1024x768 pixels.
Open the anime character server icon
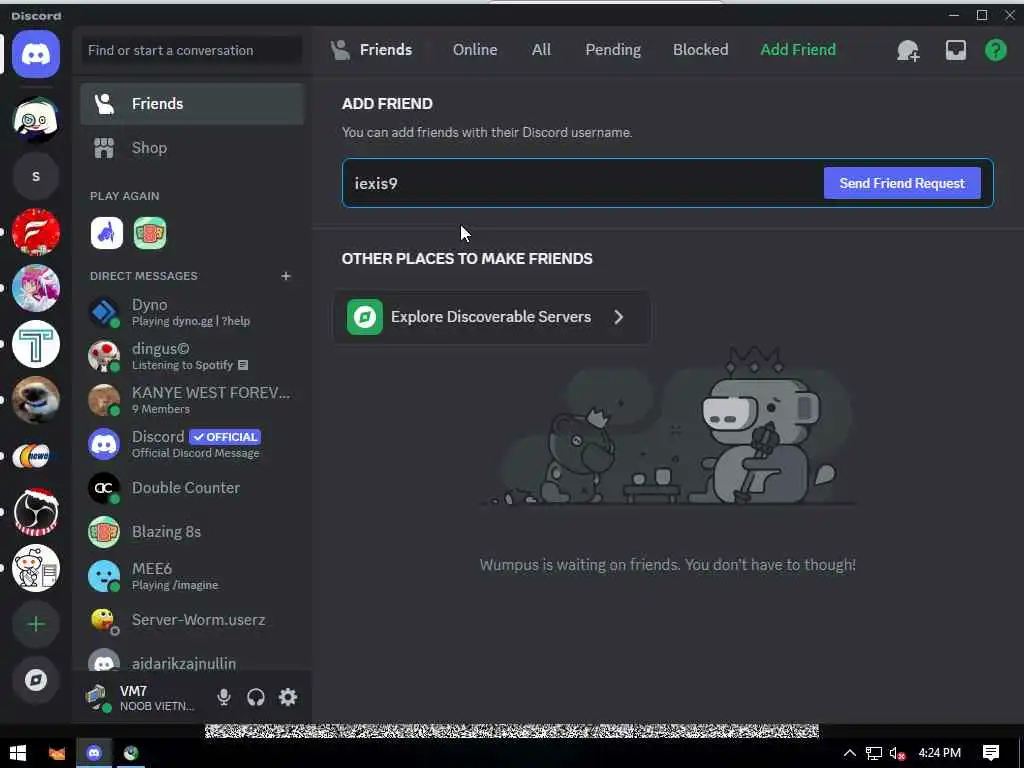tap(36, 288)
